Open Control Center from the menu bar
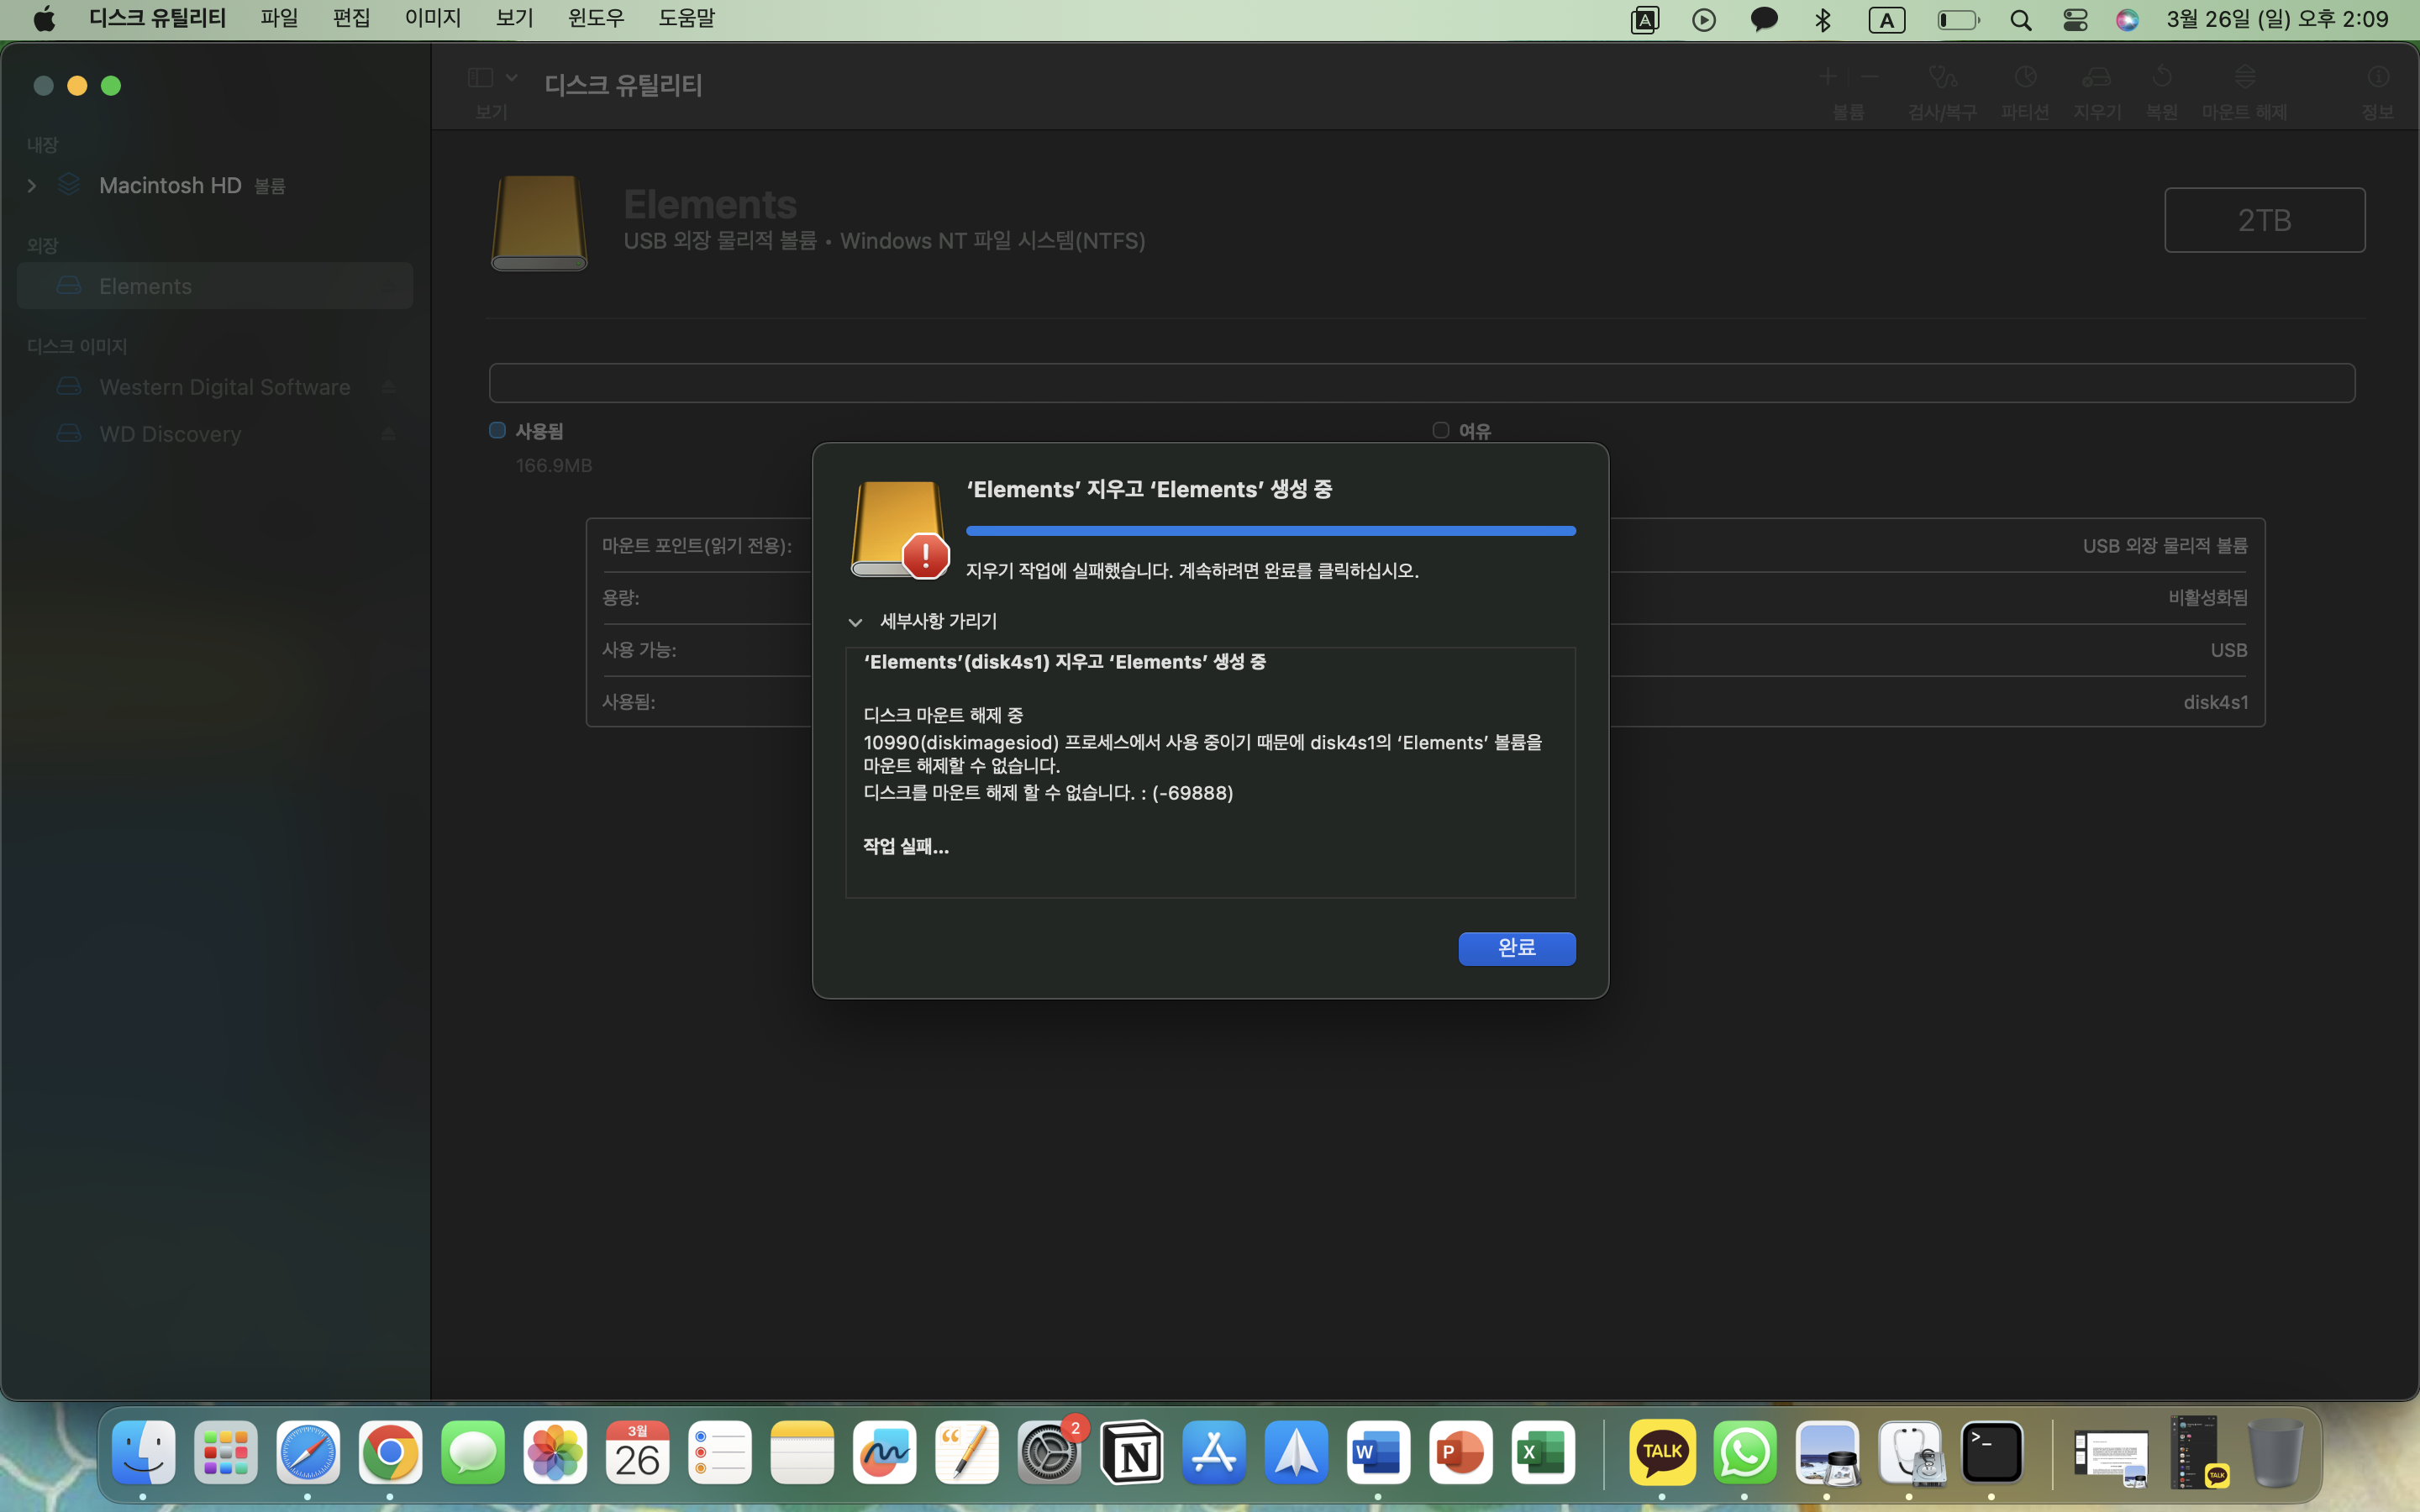This screenshot has height=1512, width=2420. click(2075, 20)
